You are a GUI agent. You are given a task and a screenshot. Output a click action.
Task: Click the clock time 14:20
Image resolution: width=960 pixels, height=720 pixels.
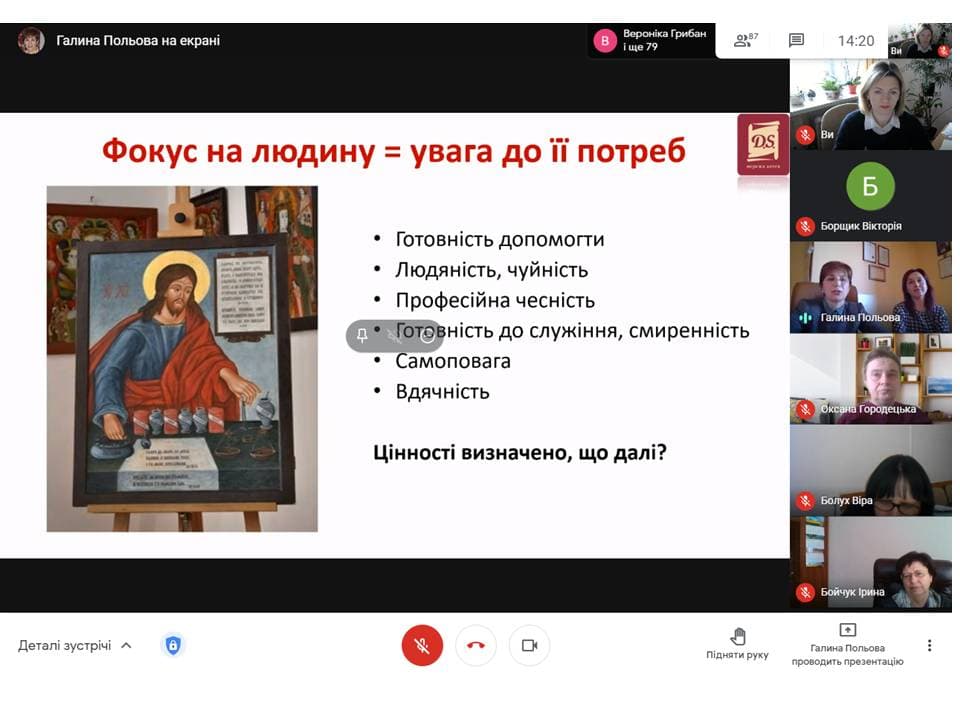tap(856, 41)
